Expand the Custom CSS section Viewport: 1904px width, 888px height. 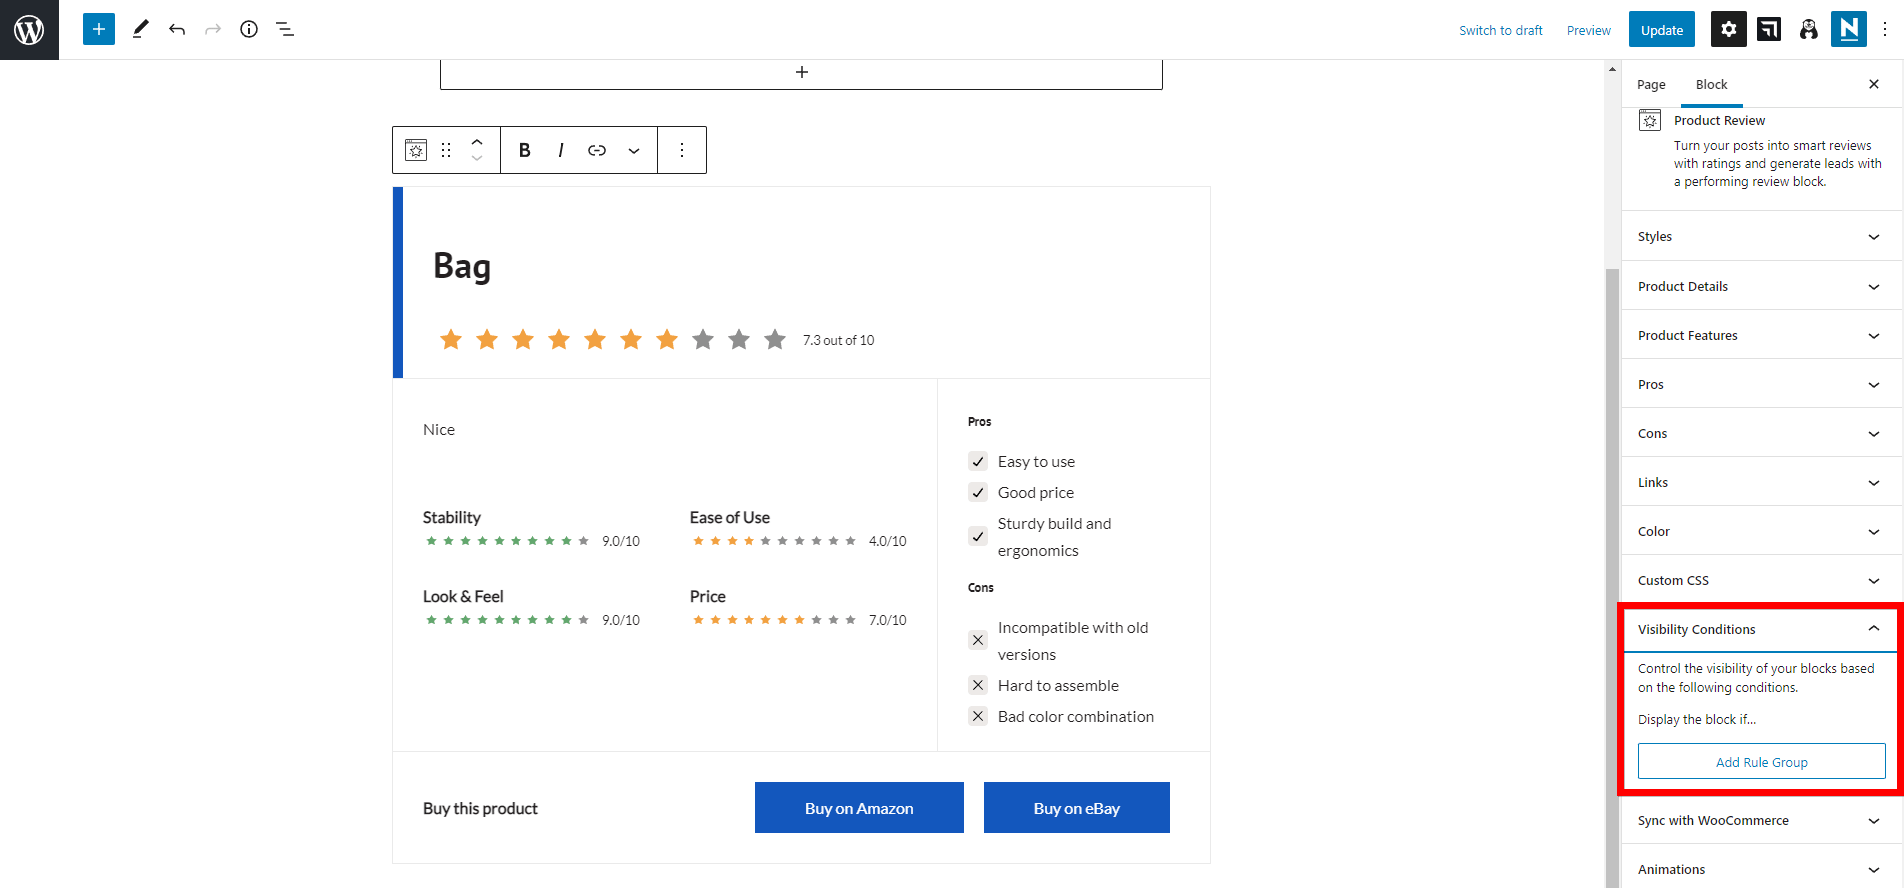pyautogui.click(x=1760, y=581)
